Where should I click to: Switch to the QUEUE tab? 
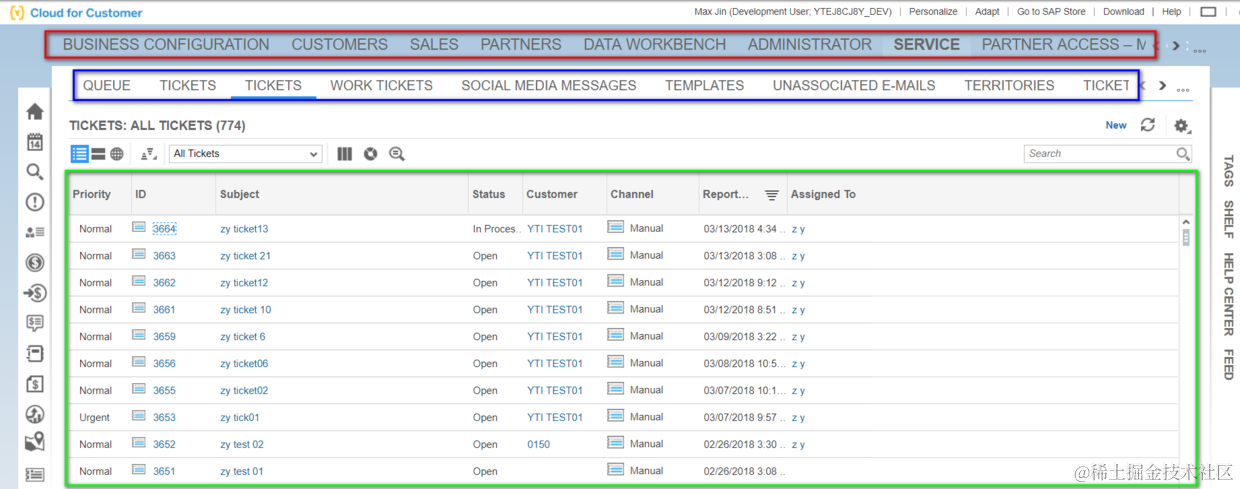(x=107, y=86)
